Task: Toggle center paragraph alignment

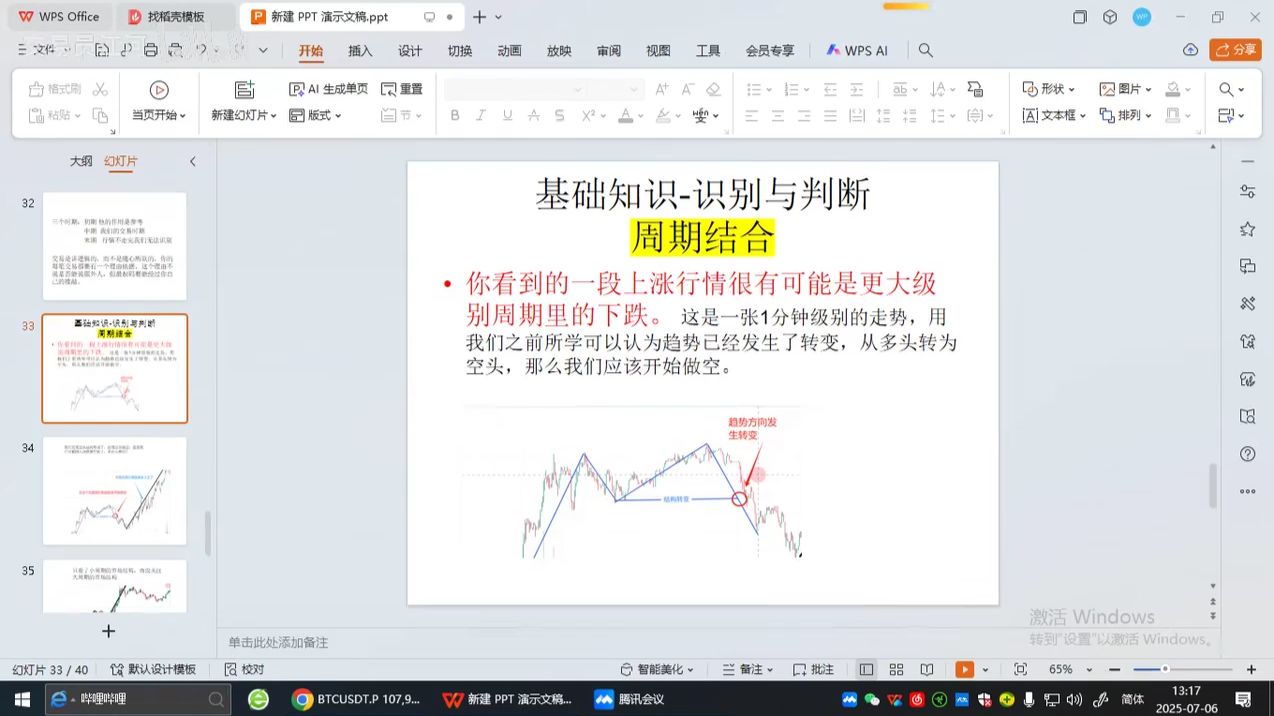Action: coord(778,115)
